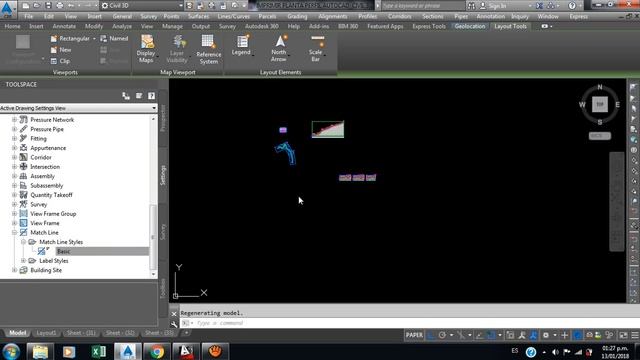
Task: Open Google Chrome from the taskbar
Action: coord(157,351)
